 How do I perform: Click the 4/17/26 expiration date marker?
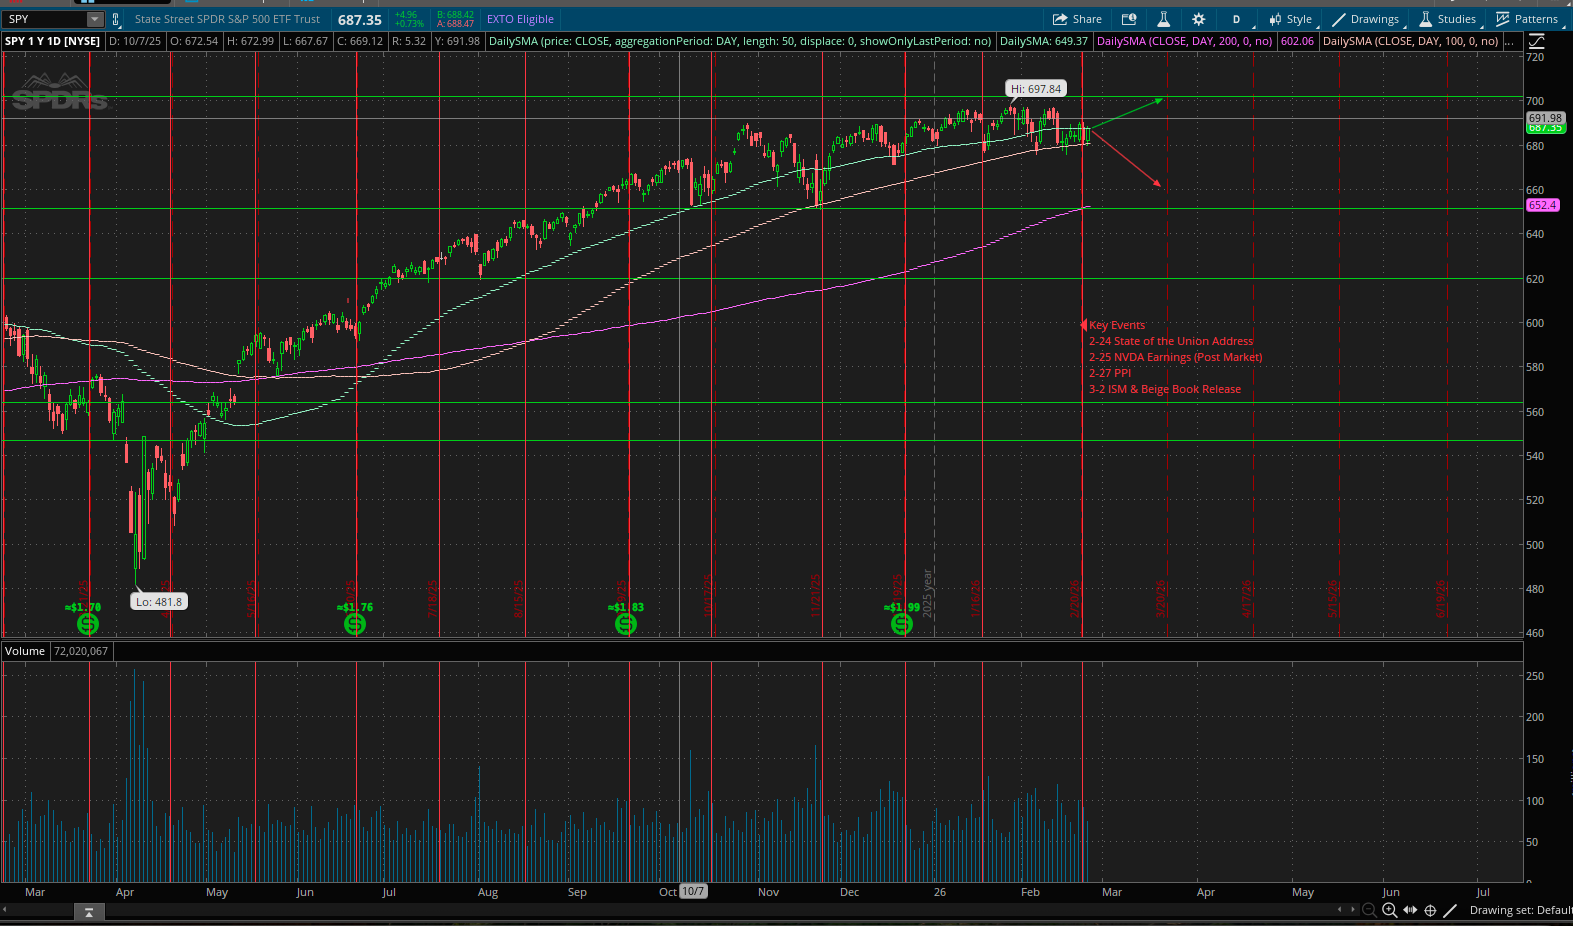1247,598
